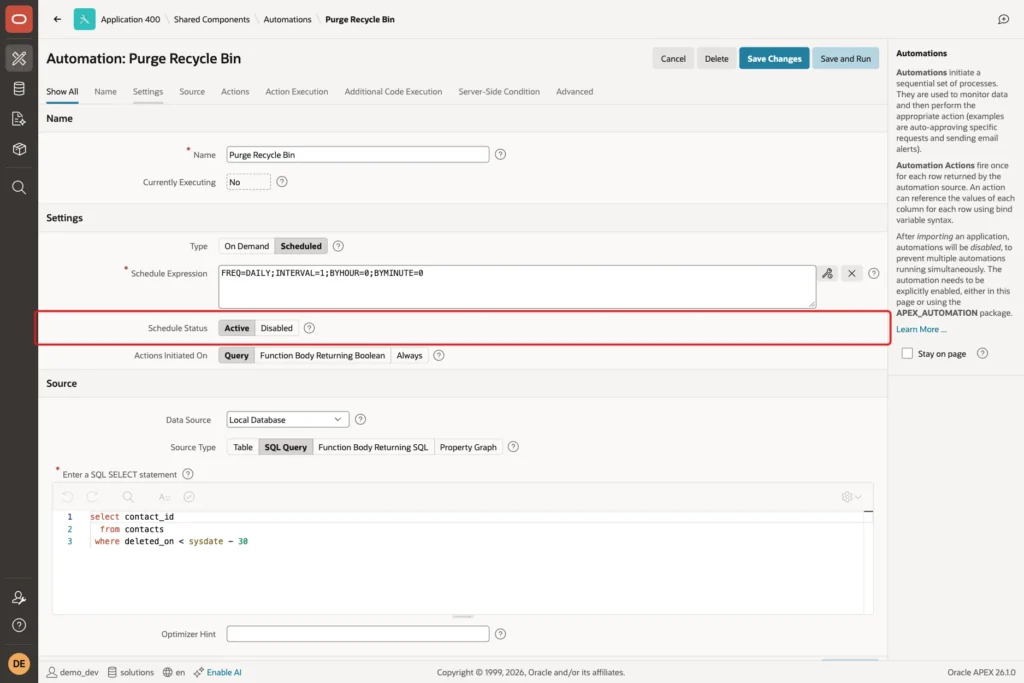Show help for Data Source

(360, 419)
